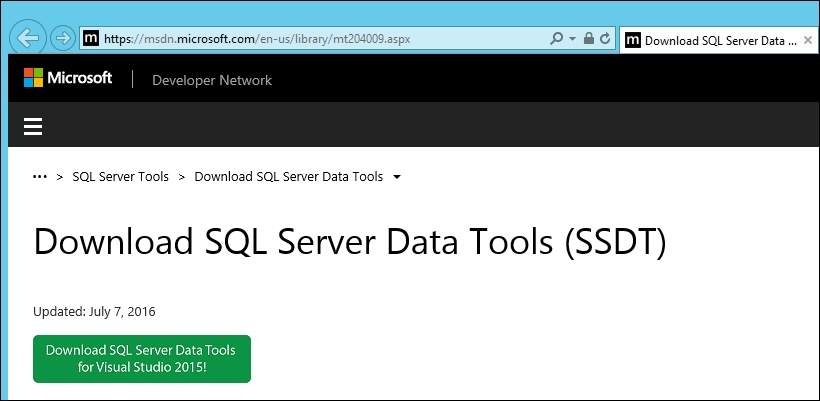Click Download SQL Server Data Tools breadcrumb
The image size is (820, 401).
tap(289, 177)
